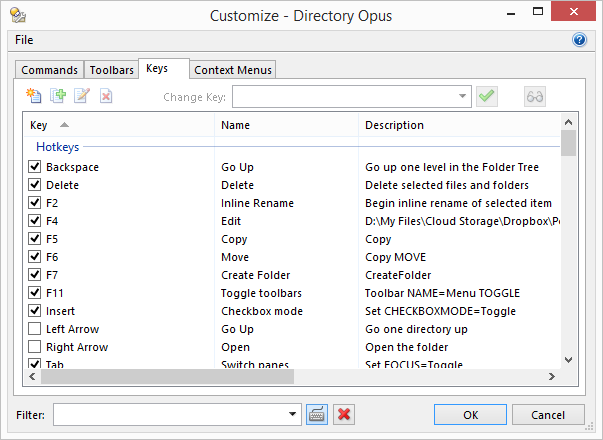This screenshot has width=603, height=440.
Task: Select the 'Edit' name cell for F4
Action: 231,221
